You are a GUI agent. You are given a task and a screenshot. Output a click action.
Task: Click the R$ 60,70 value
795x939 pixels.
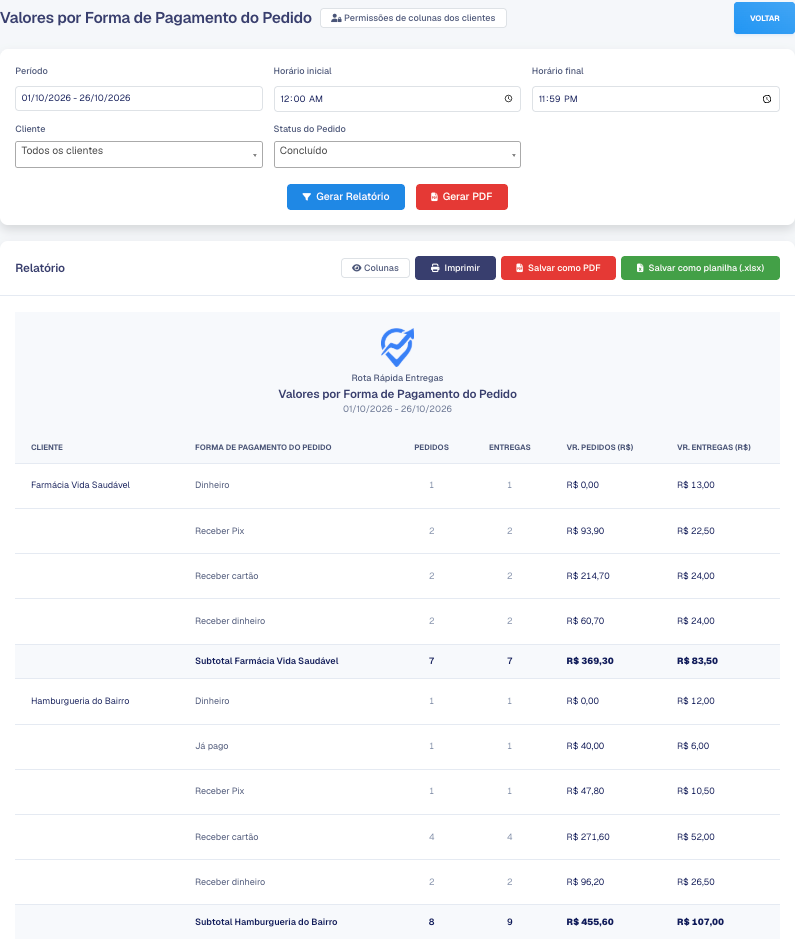585,621
